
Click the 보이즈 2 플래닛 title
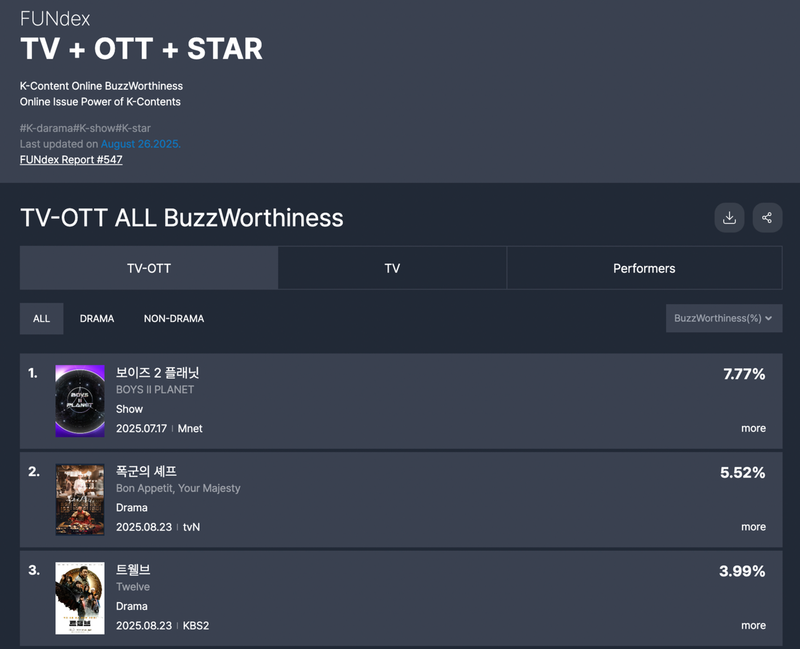pyautogui.click(x=157, y=373)
